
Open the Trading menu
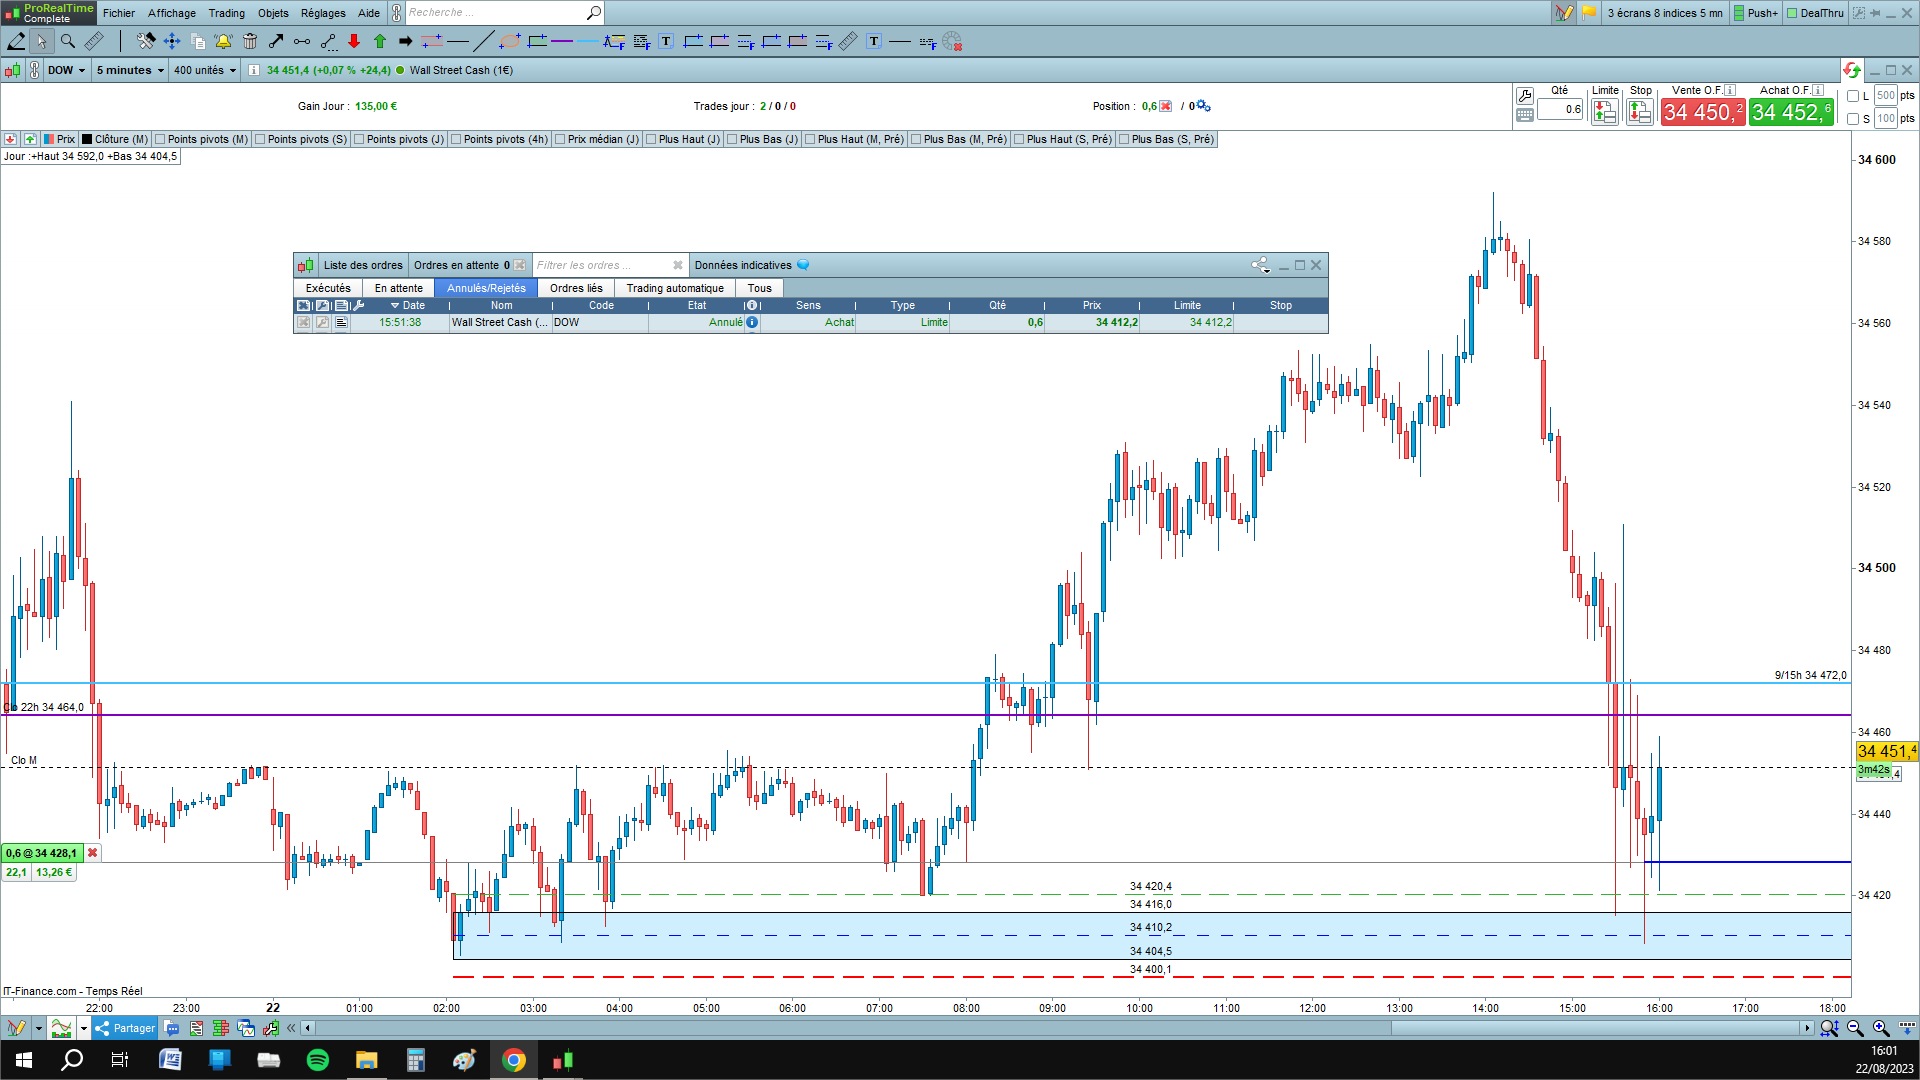226,13
